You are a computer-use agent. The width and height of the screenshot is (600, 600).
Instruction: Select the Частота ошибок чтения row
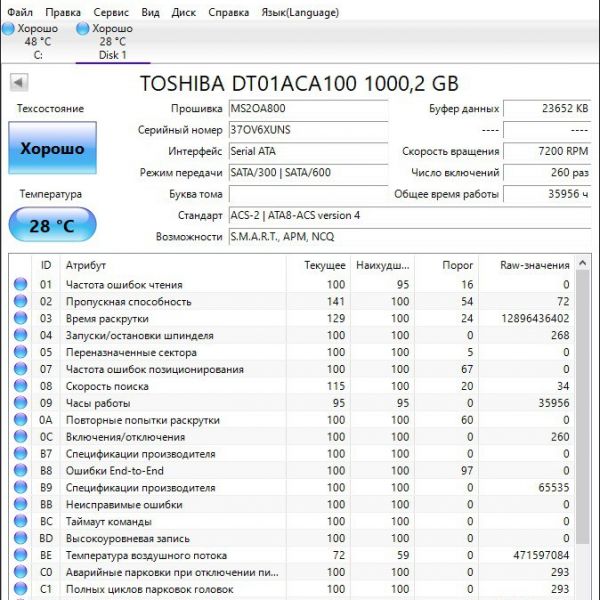[x=291, y=284]
